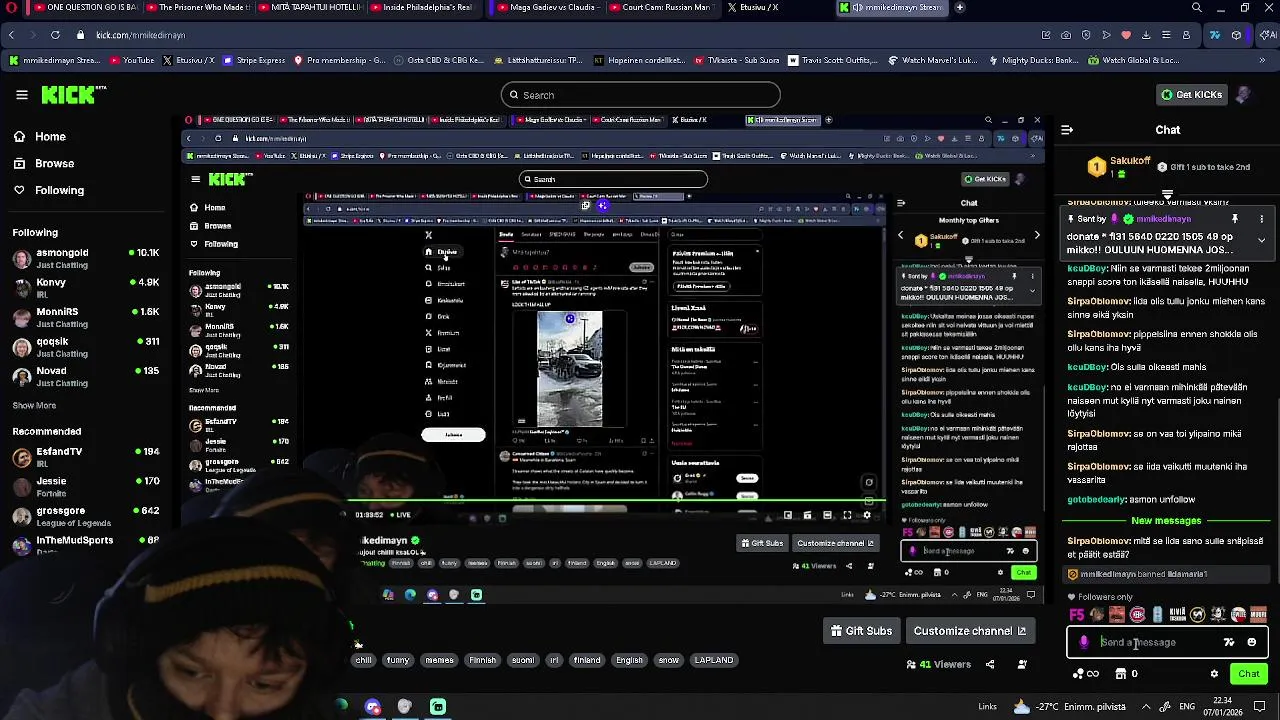Pin icon on the pinned chat message
Image resolution: width=1280 pixels, height=720 pixels.
tap(1235, 219)
